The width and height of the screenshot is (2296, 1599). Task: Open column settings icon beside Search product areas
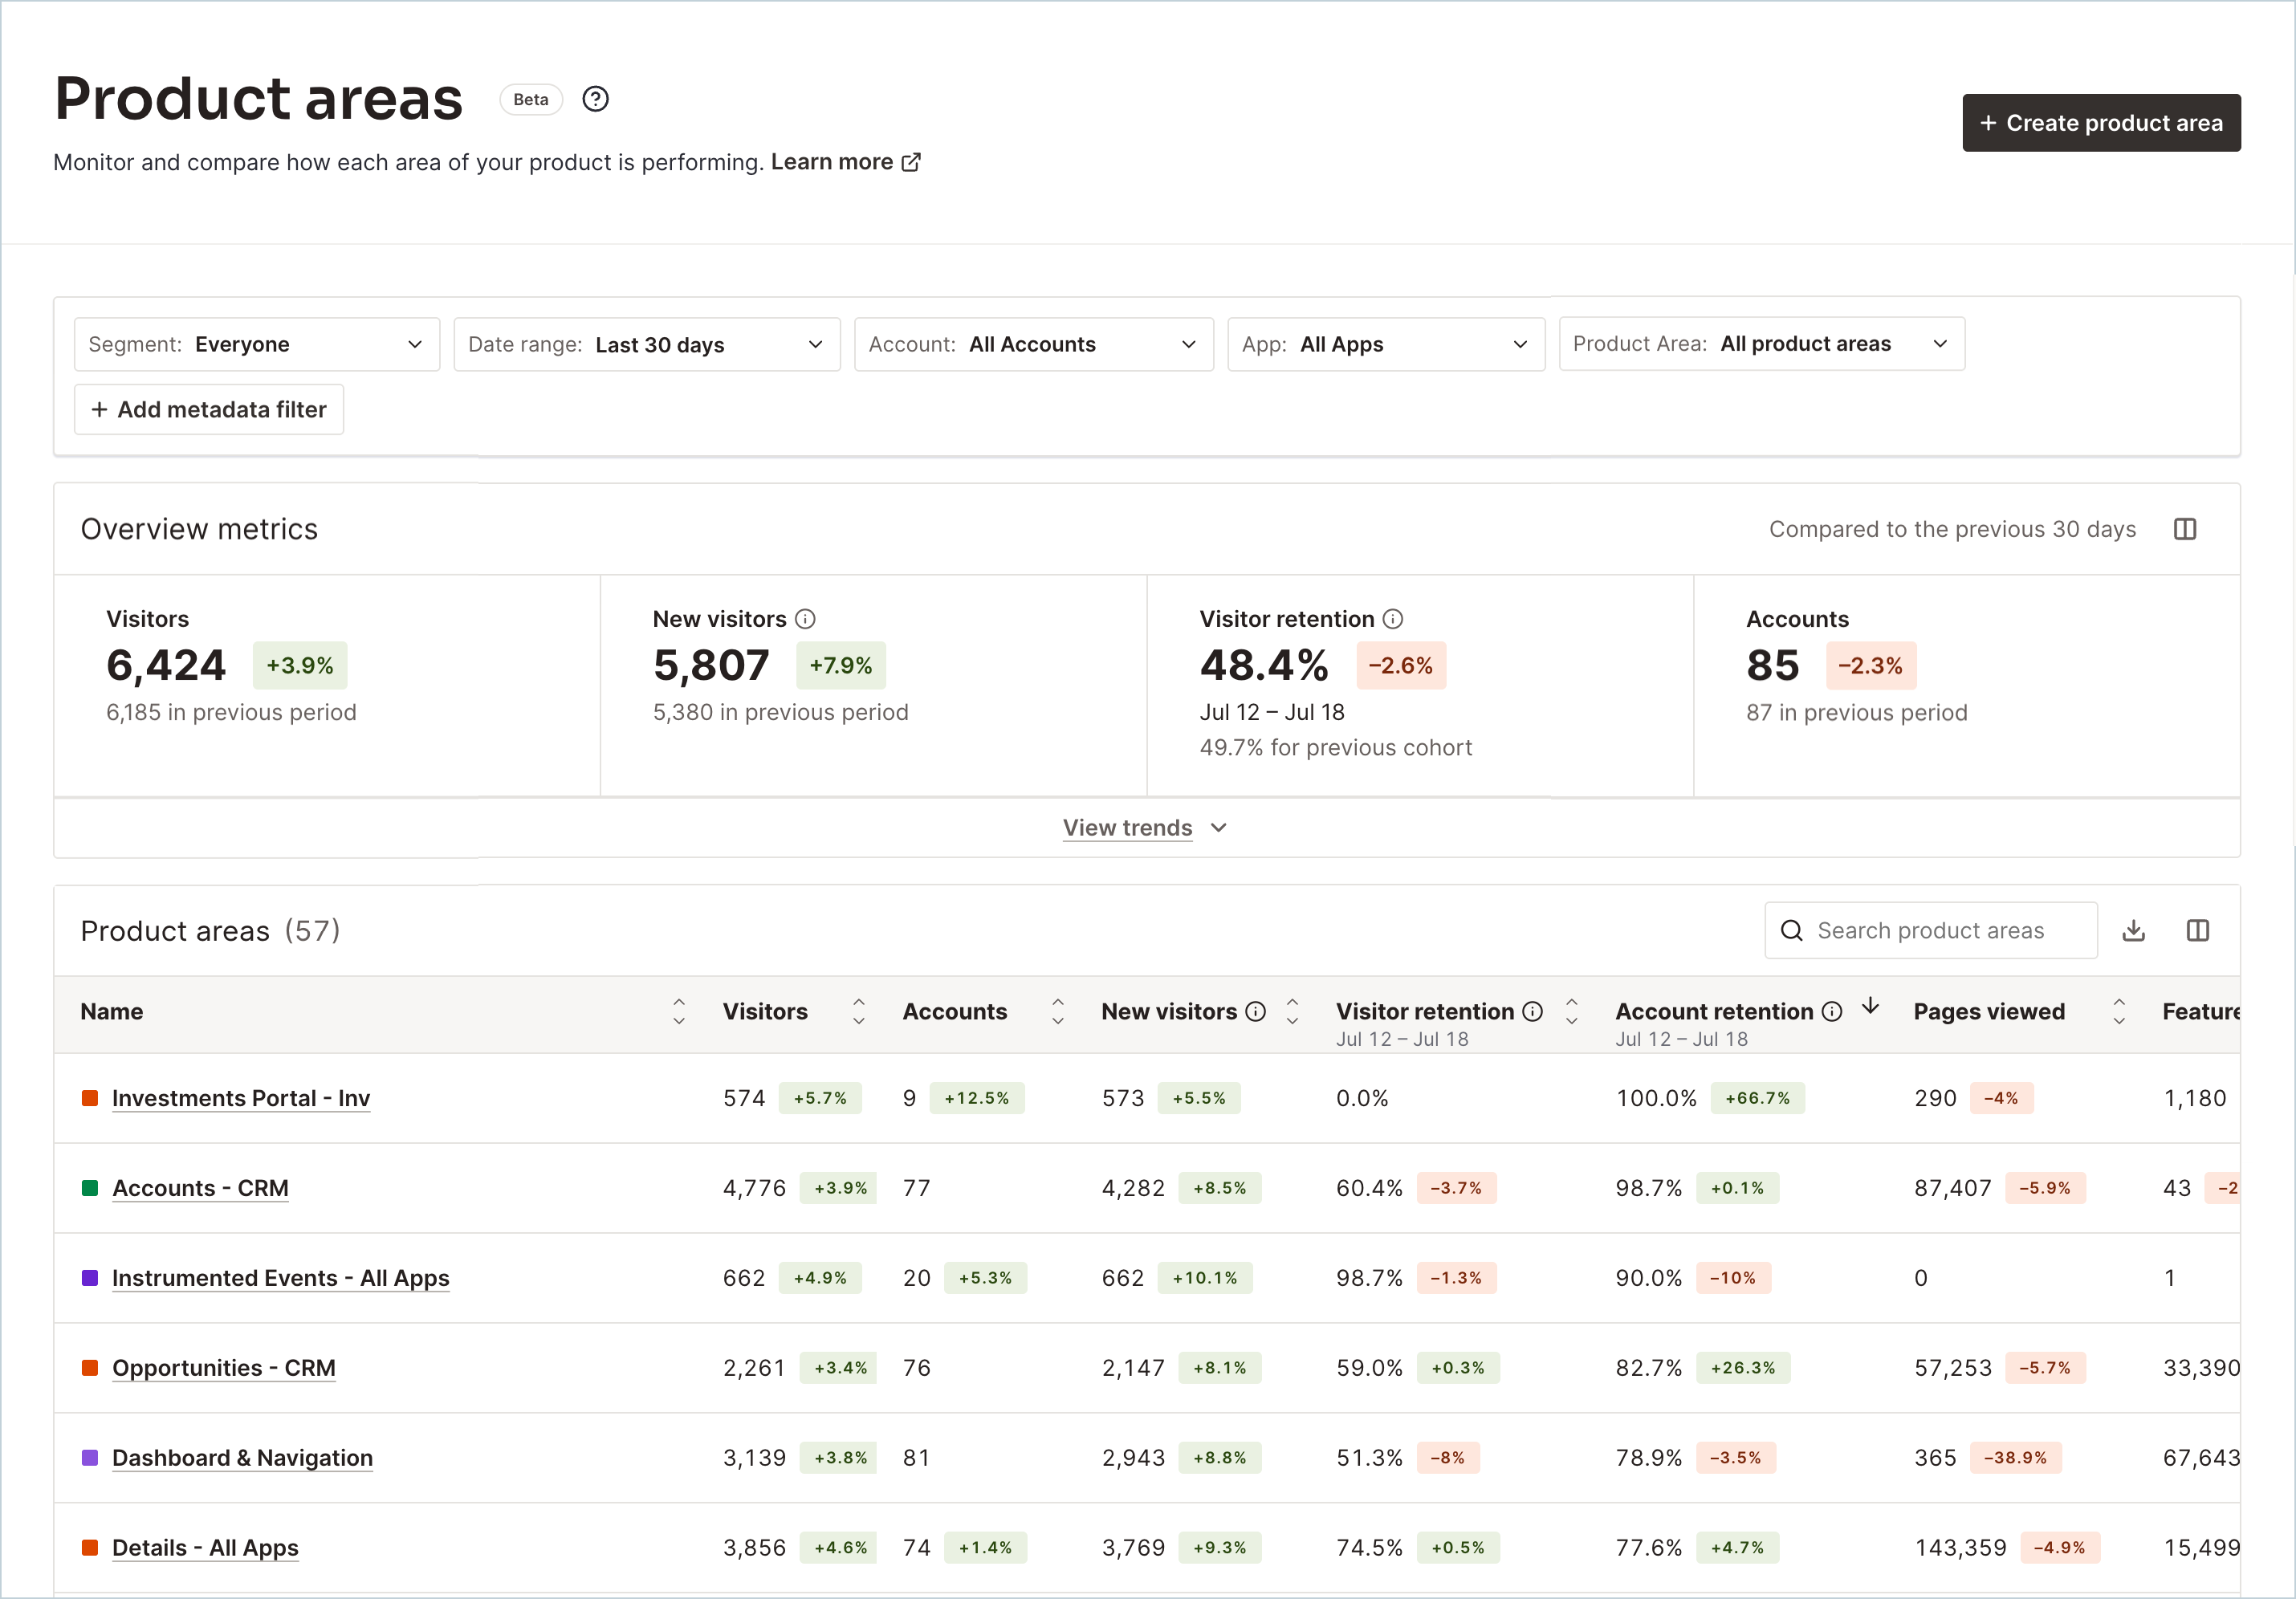click(2198, 931)
